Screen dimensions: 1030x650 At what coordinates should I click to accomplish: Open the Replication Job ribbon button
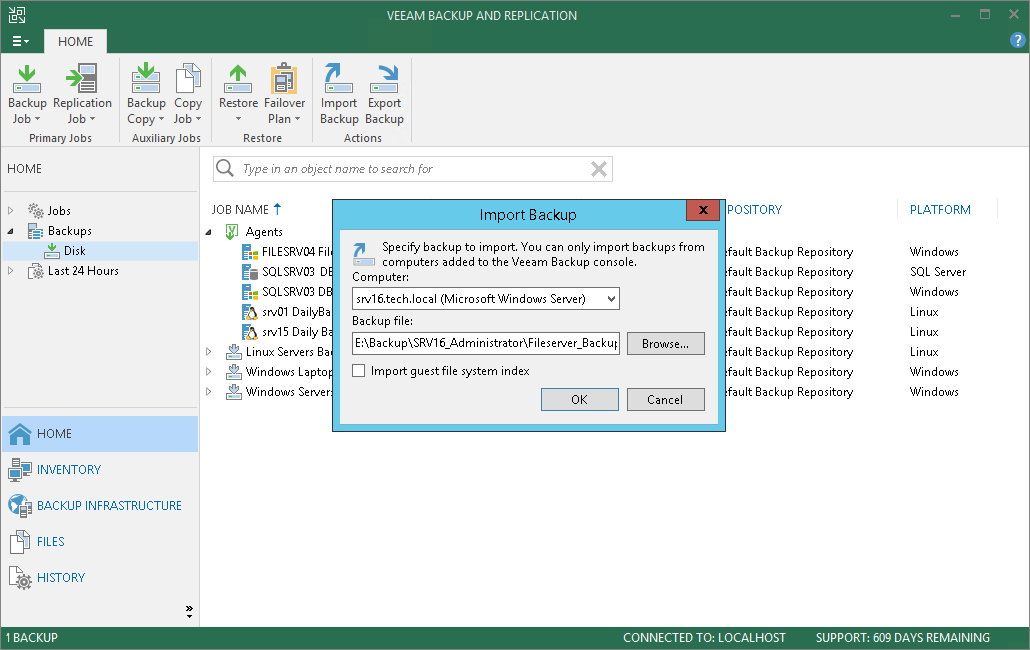pos(82,94)
